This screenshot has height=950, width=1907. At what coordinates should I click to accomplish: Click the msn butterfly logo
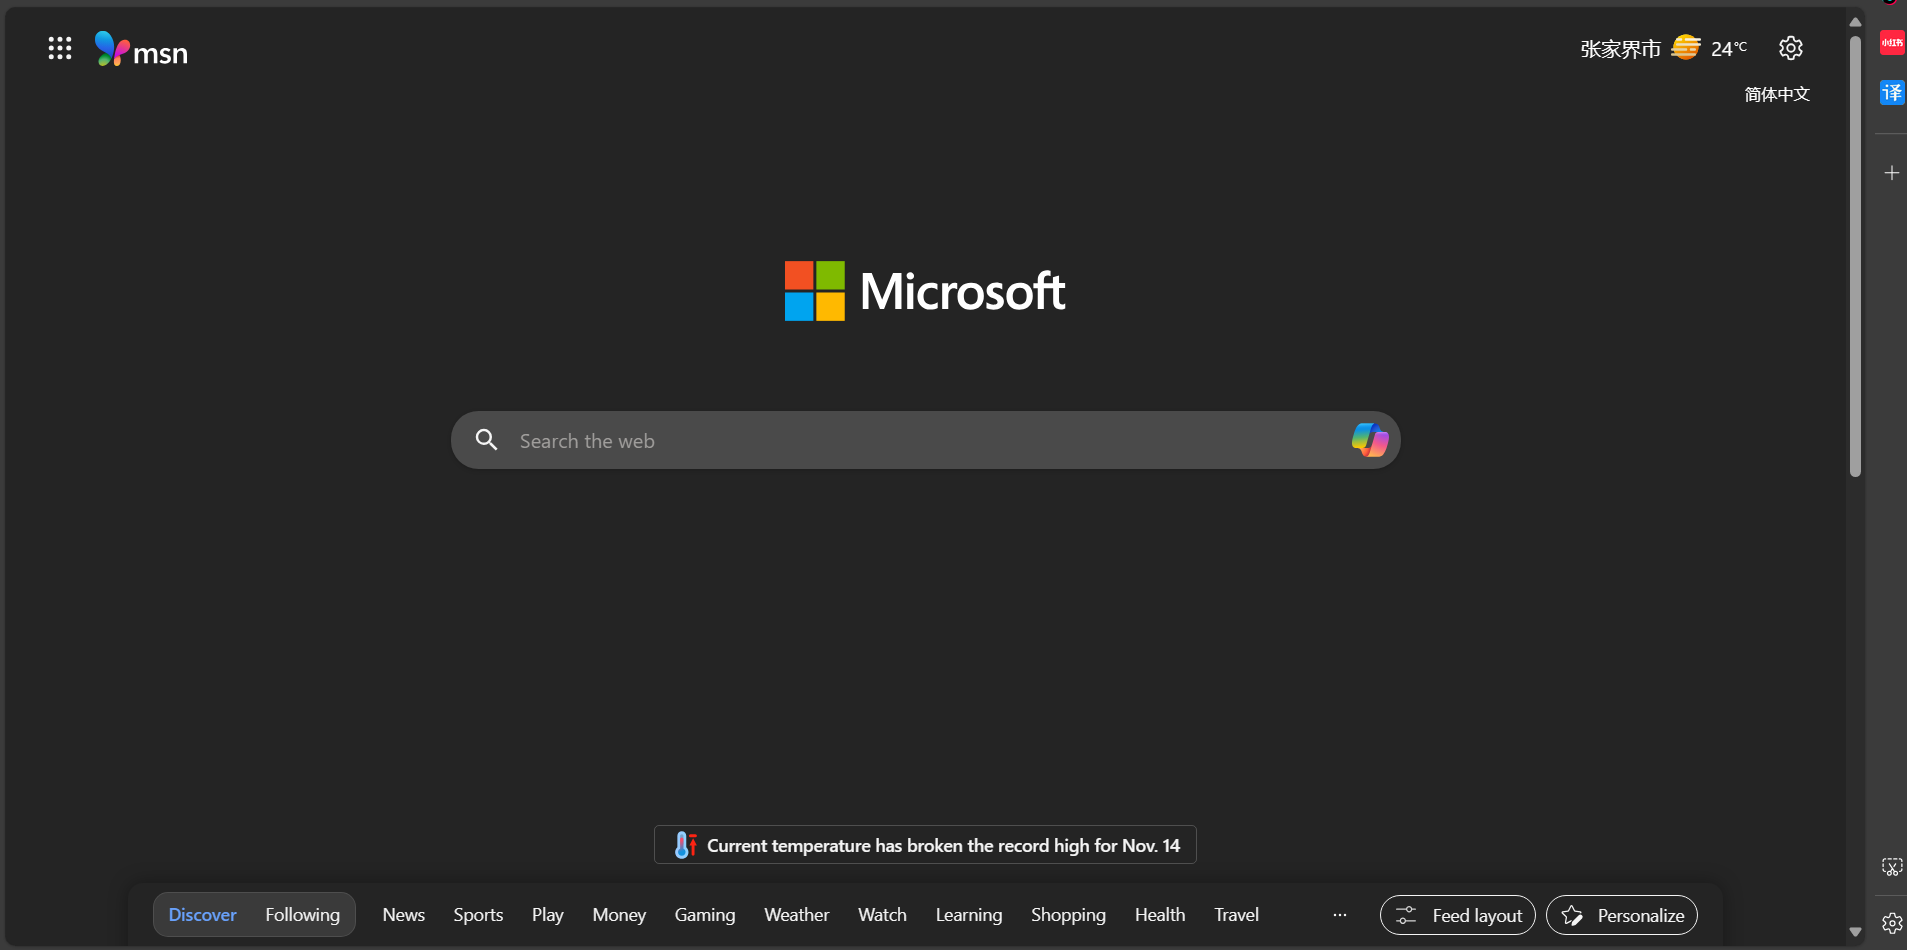pyautogui.click(x=141, y=49)
